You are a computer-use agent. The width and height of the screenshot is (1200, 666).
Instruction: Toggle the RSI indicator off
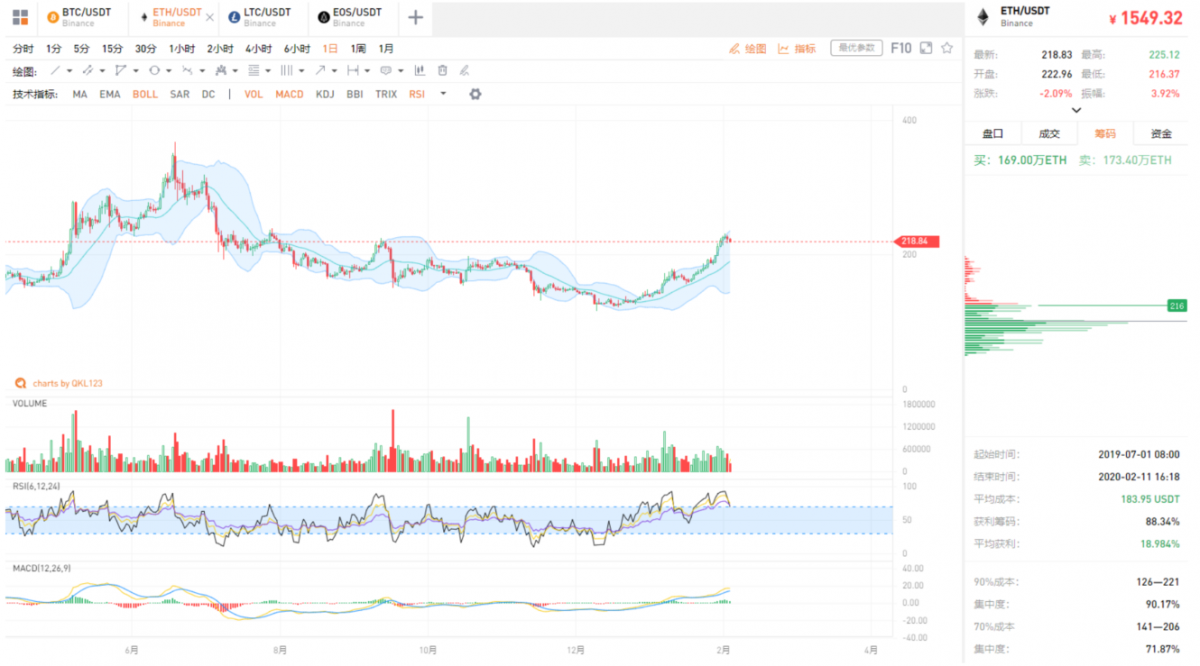tap(416, 94)
